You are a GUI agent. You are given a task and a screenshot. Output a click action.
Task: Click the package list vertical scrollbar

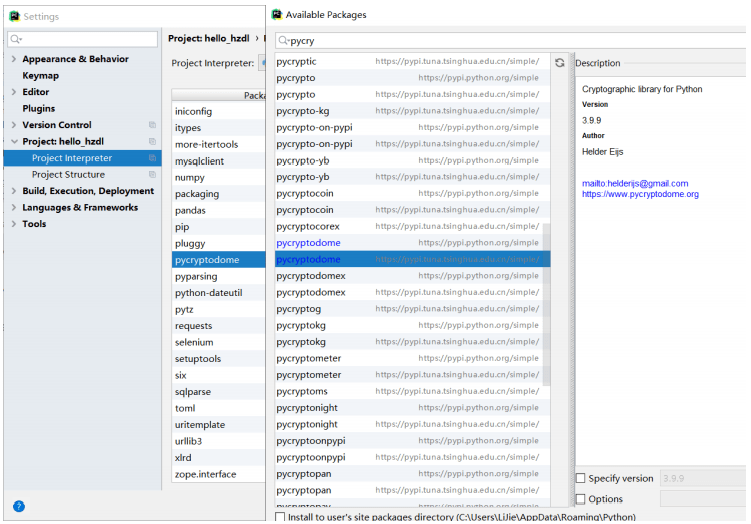545,300
